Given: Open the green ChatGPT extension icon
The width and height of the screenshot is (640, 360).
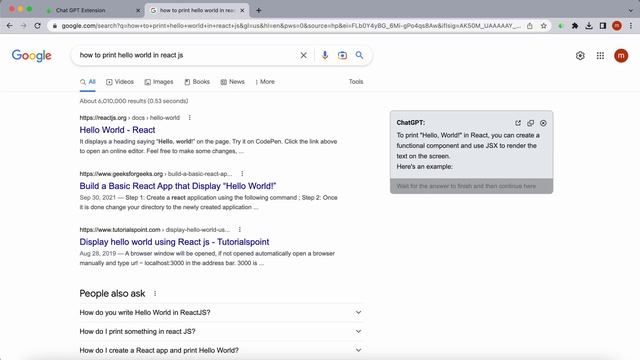Looking at the screenshot, I should pos(561,26).
